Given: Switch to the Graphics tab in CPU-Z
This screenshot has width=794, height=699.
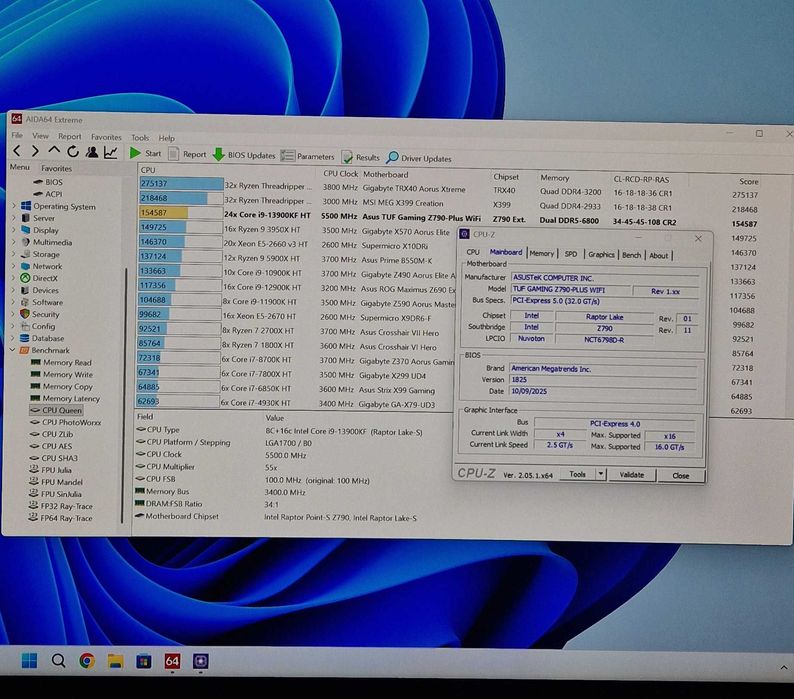Looking at the screenshot, I should (601, 254).
